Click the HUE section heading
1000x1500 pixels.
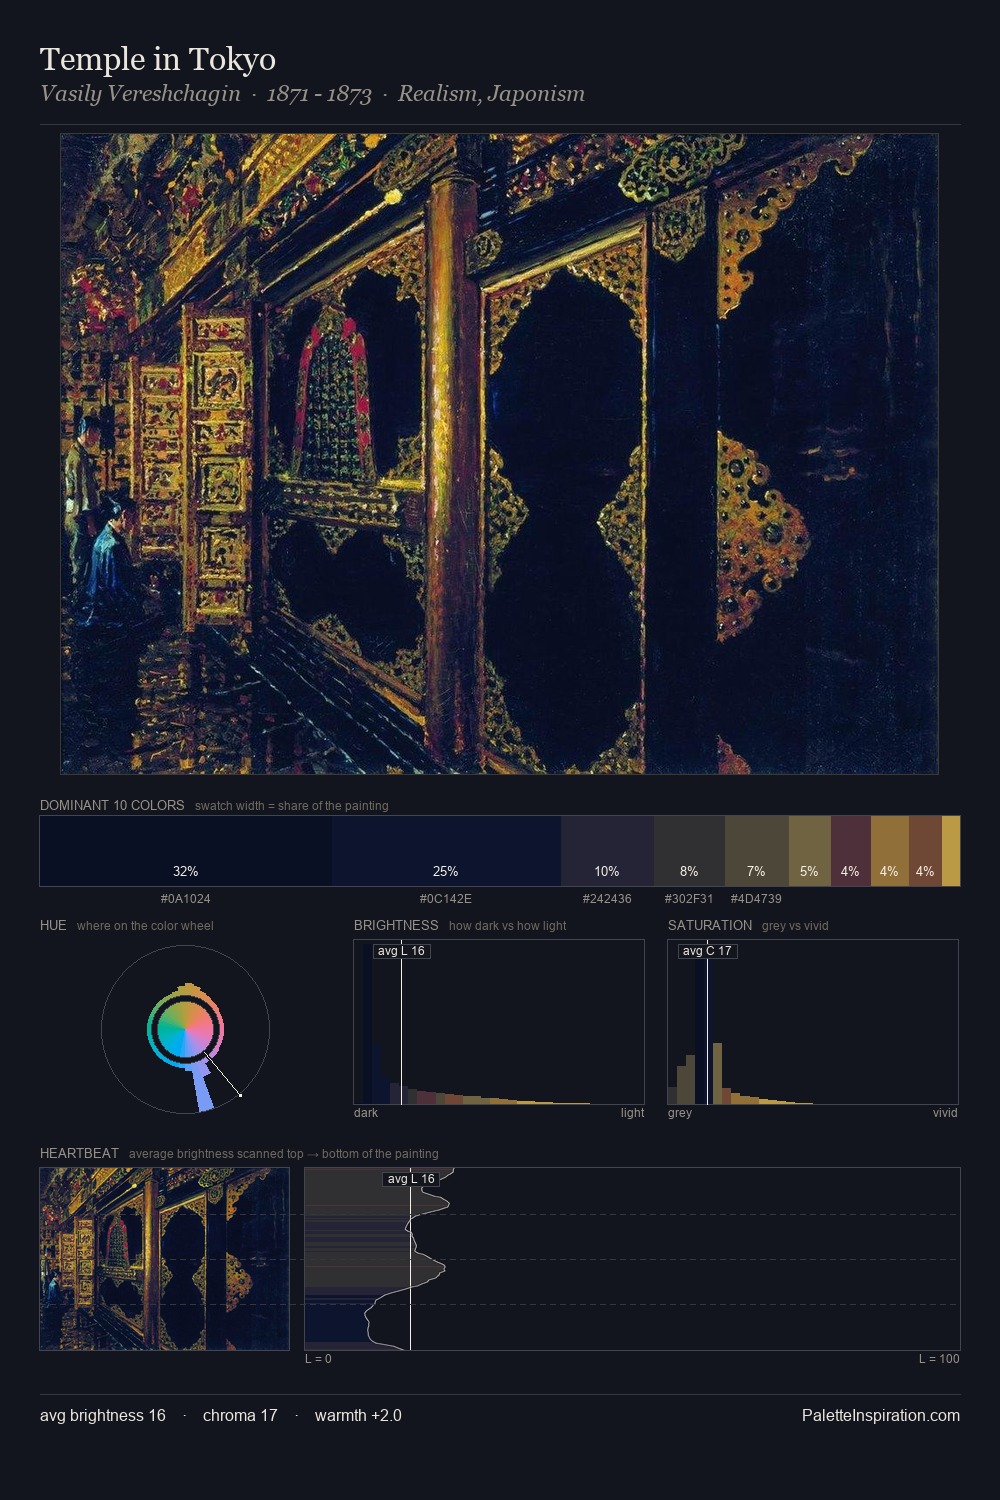click(x=53, y=925)
